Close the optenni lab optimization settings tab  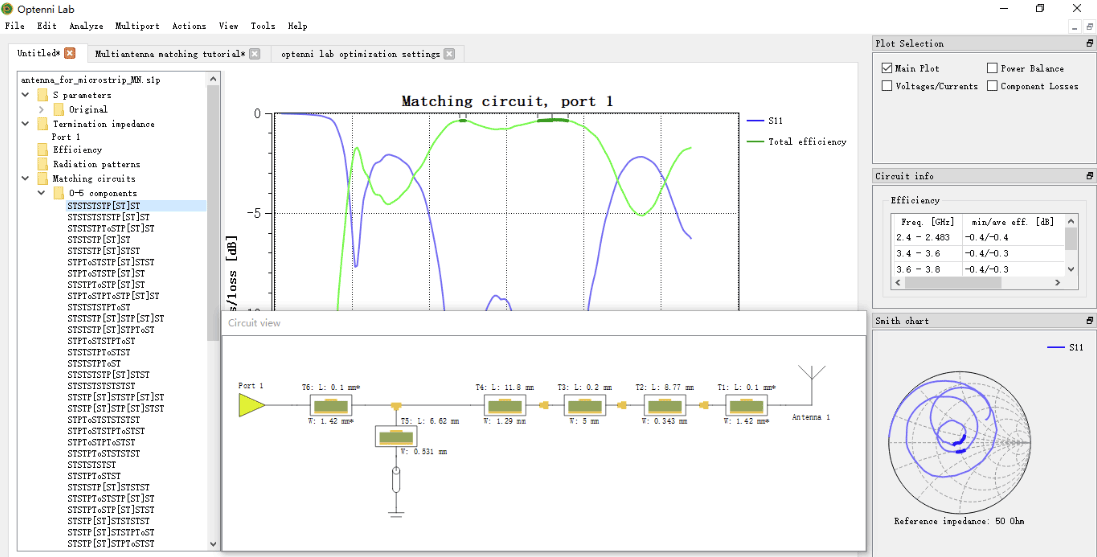point(449,54)
